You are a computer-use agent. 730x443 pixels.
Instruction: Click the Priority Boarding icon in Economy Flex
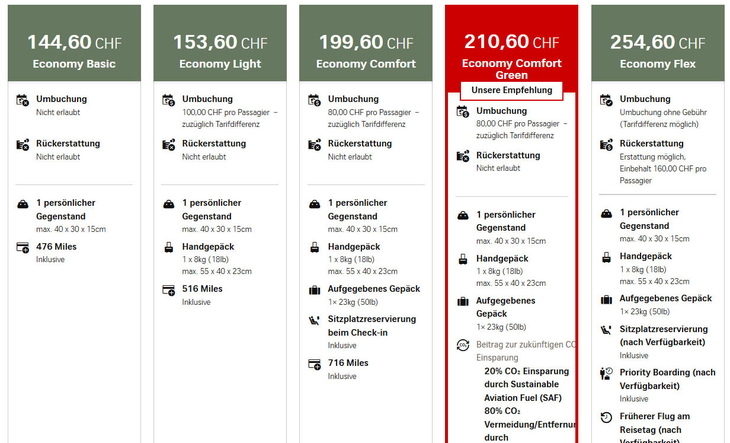pyautogui.click(x=606, y=373)
